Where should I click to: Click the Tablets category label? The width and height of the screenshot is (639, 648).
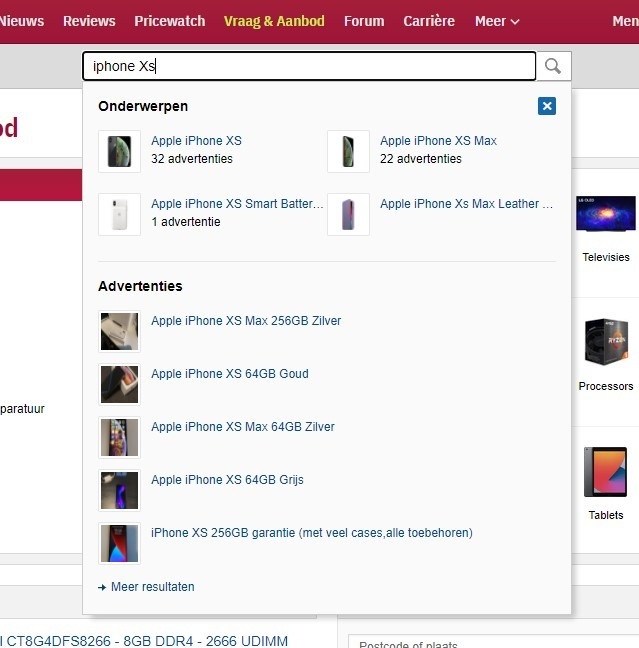[x=606, y=515]
